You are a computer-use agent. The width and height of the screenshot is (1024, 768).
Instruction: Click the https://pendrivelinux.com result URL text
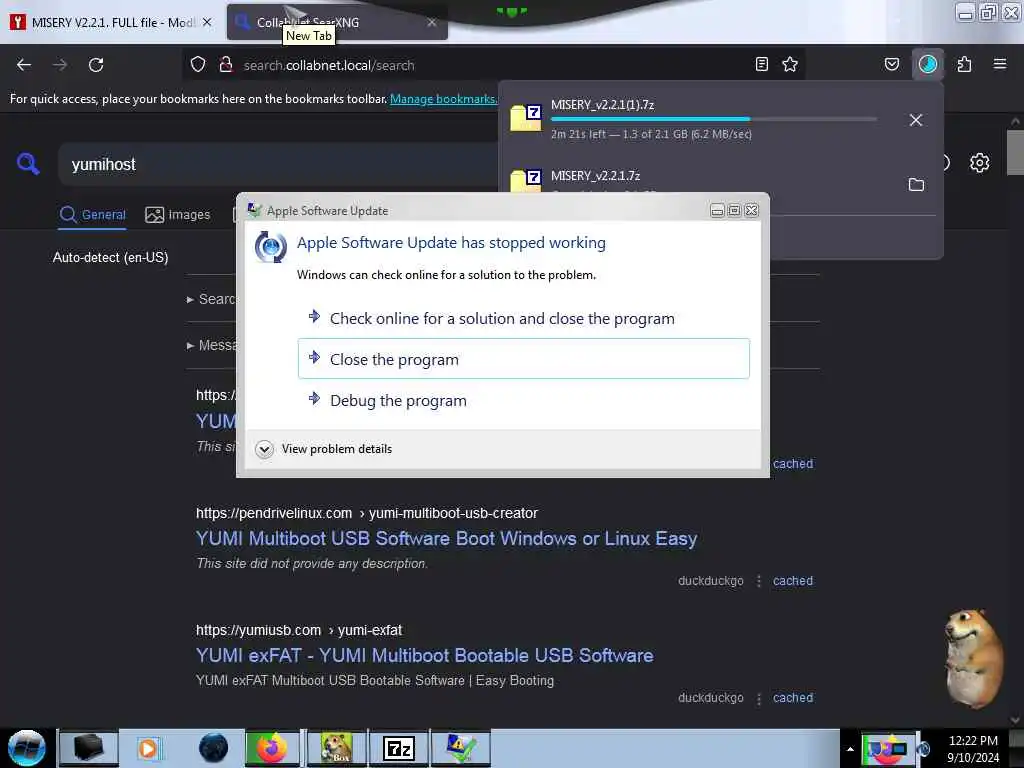click(x=274, y=513)
